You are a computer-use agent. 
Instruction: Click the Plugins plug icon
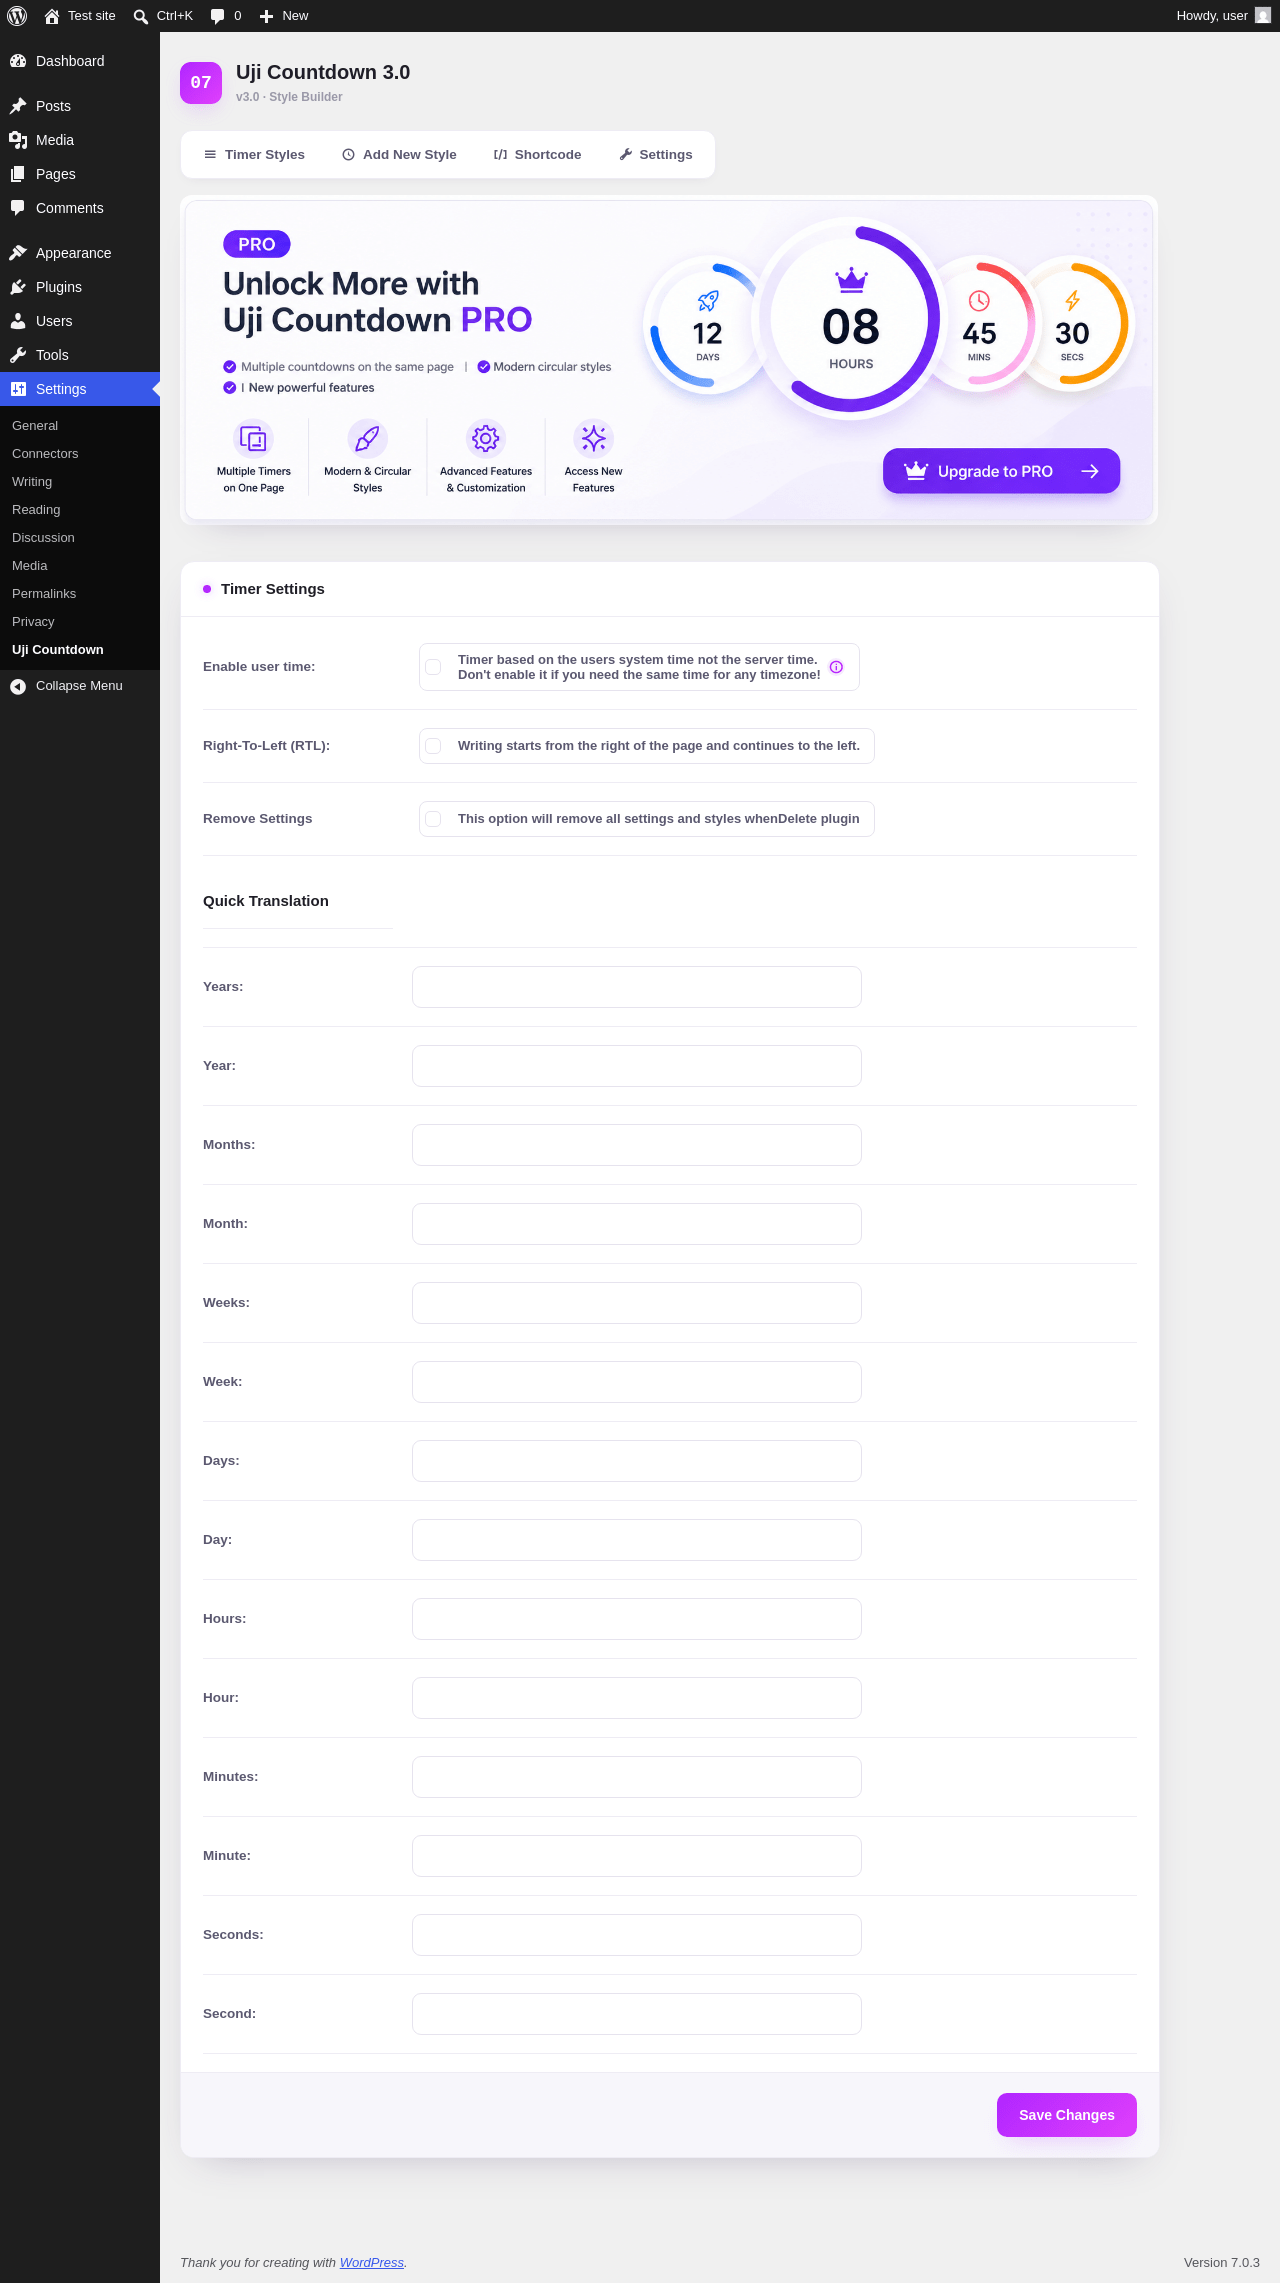pyautogui.click(x=18, y=287)
